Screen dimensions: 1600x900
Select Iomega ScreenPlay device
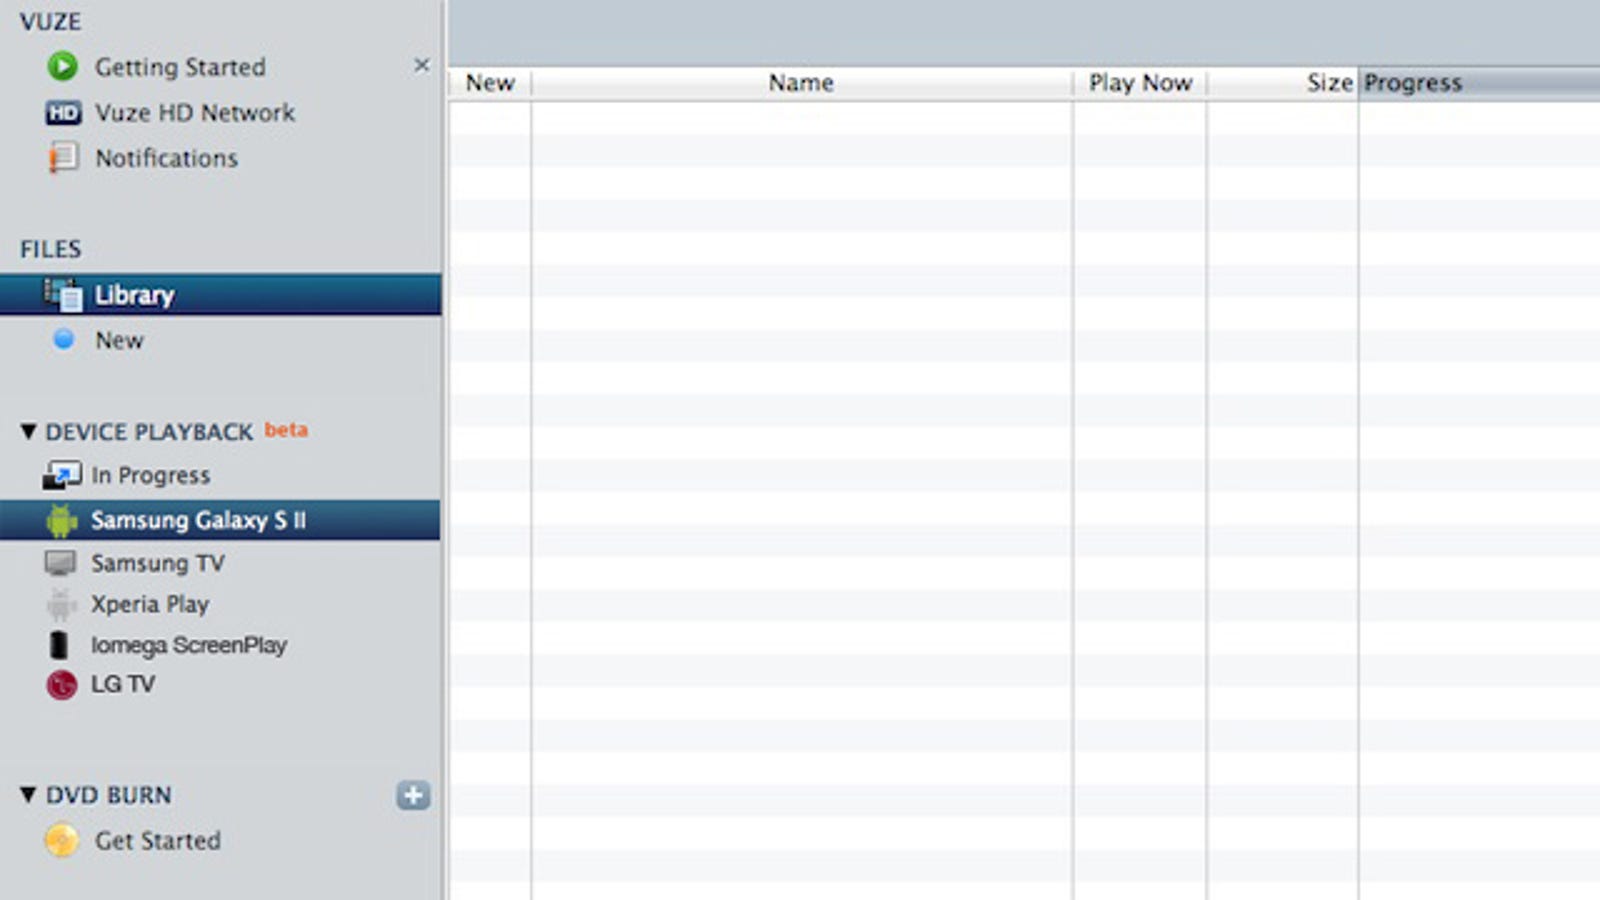click(x=189, y=645)
